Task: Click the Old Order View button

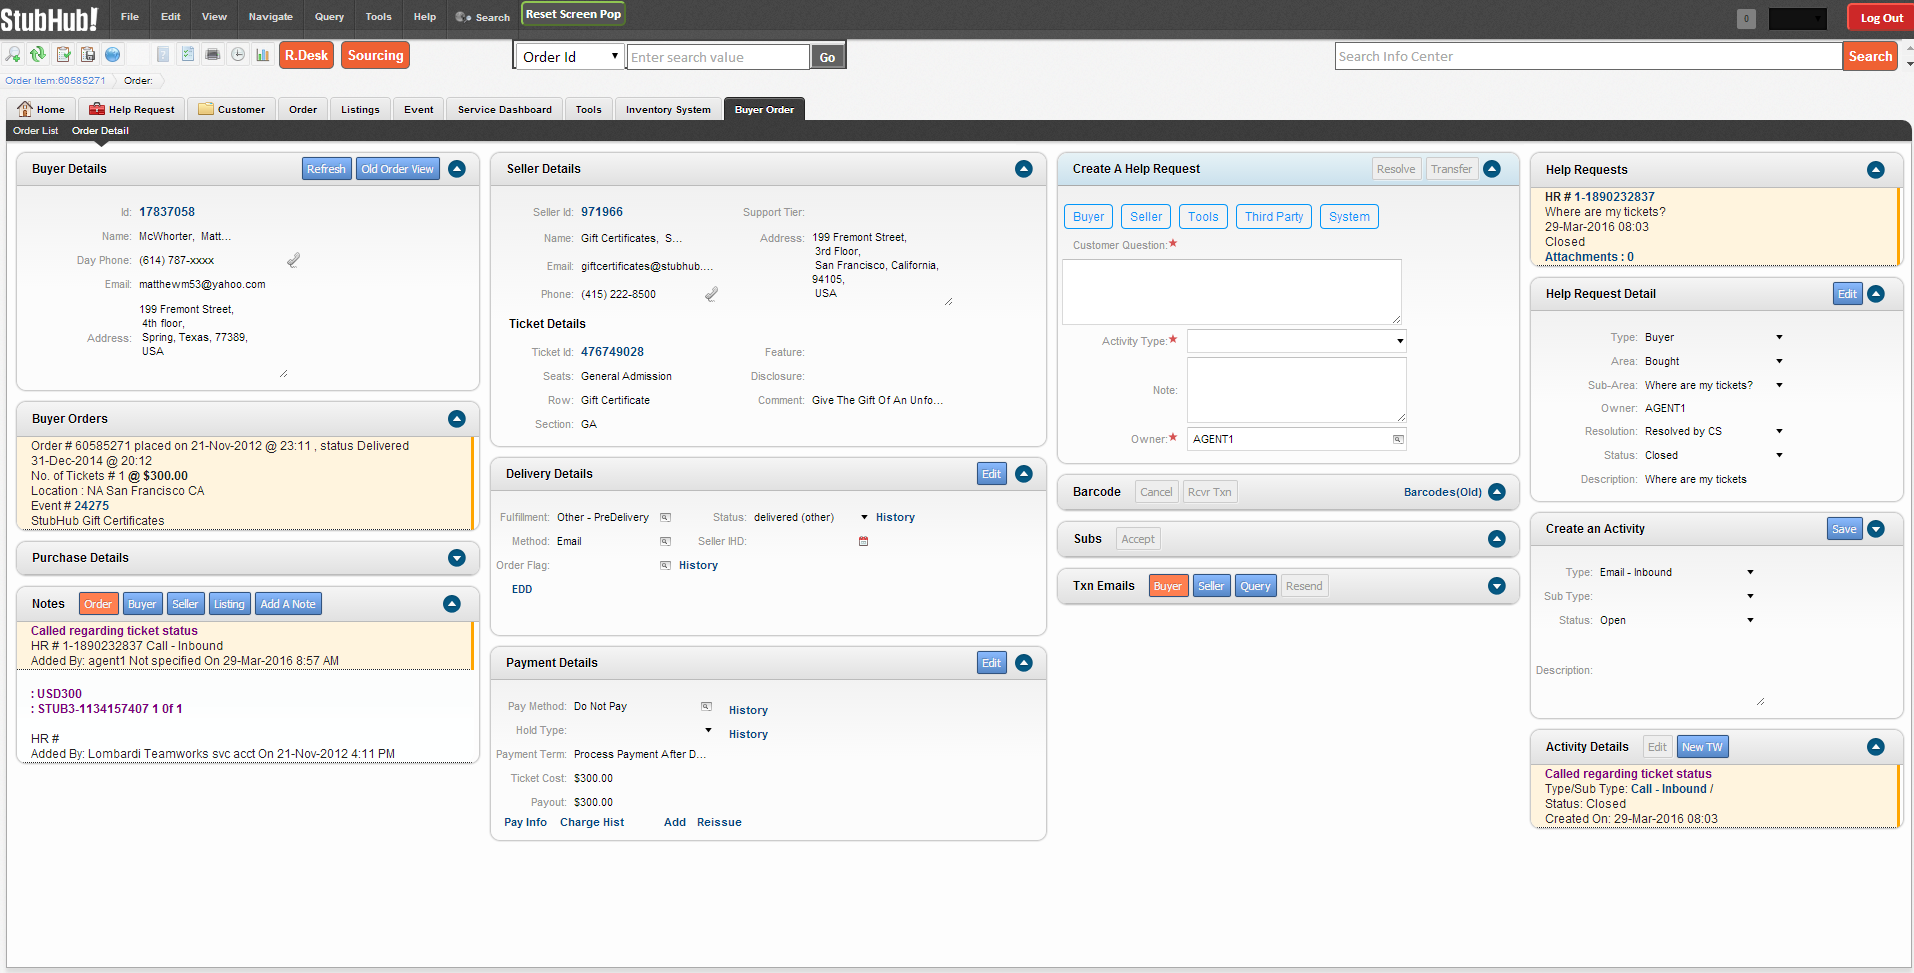Action: pyautogui.click(x=398, y=169)
